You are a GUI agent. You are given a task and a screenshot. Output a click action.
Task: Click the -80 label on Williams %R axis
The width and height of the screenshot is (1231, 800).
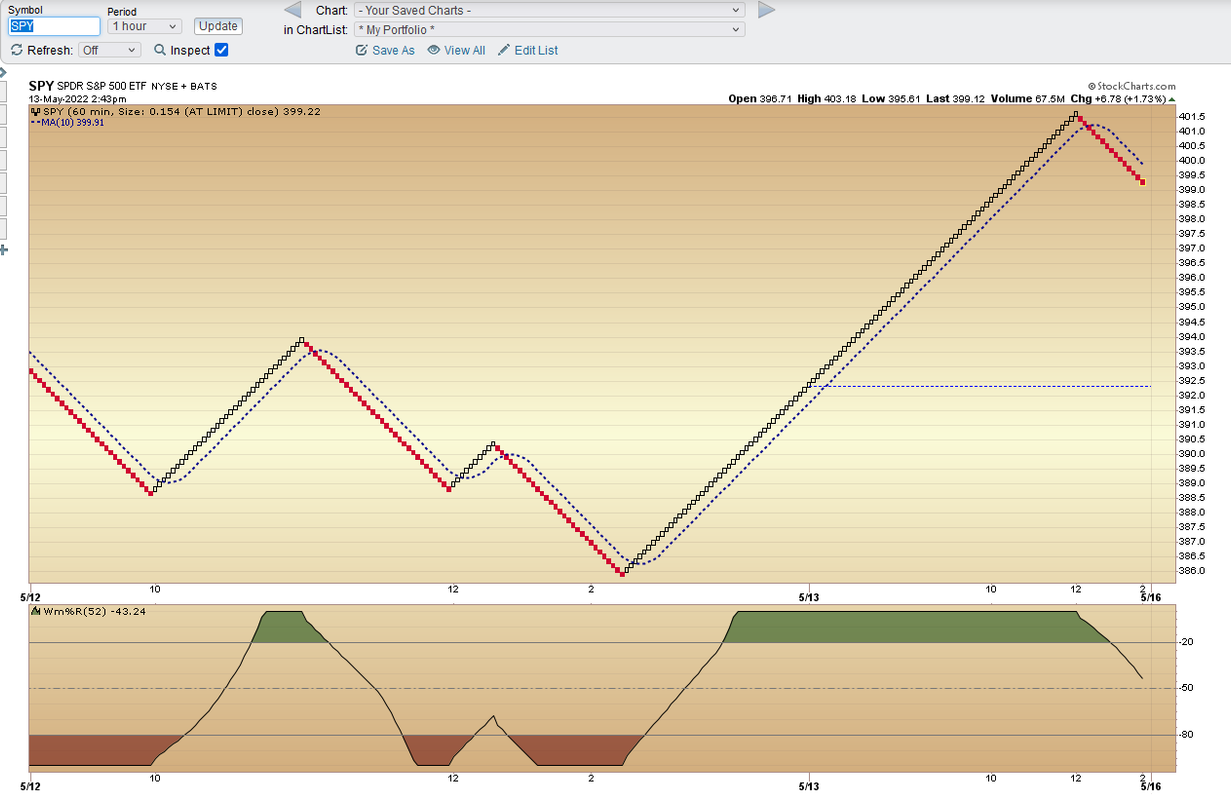point(1187,735)
